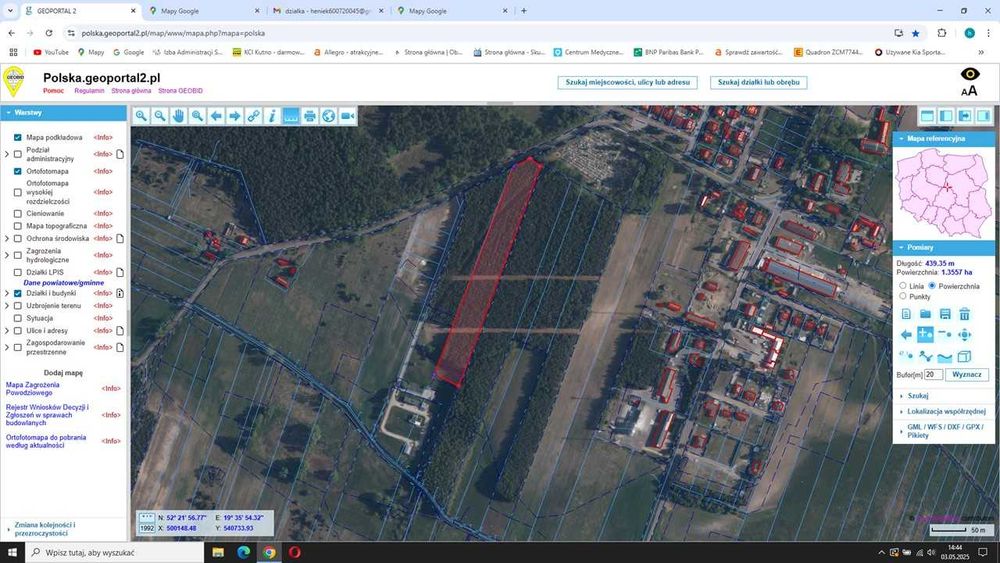Screen dimensions: 1000x563
Task: Open File Explorer from taskbar
Action: 218,552
